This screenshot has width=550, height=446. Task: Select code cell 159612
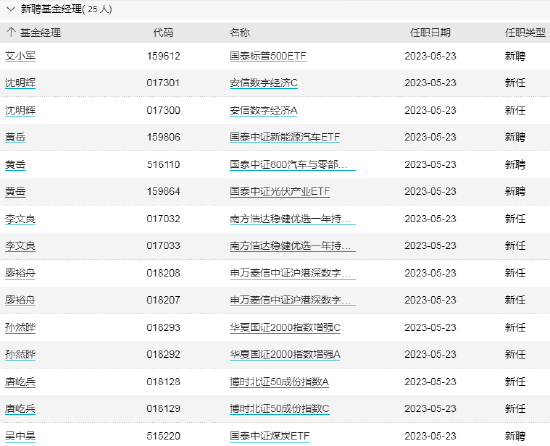pos(163,56)
